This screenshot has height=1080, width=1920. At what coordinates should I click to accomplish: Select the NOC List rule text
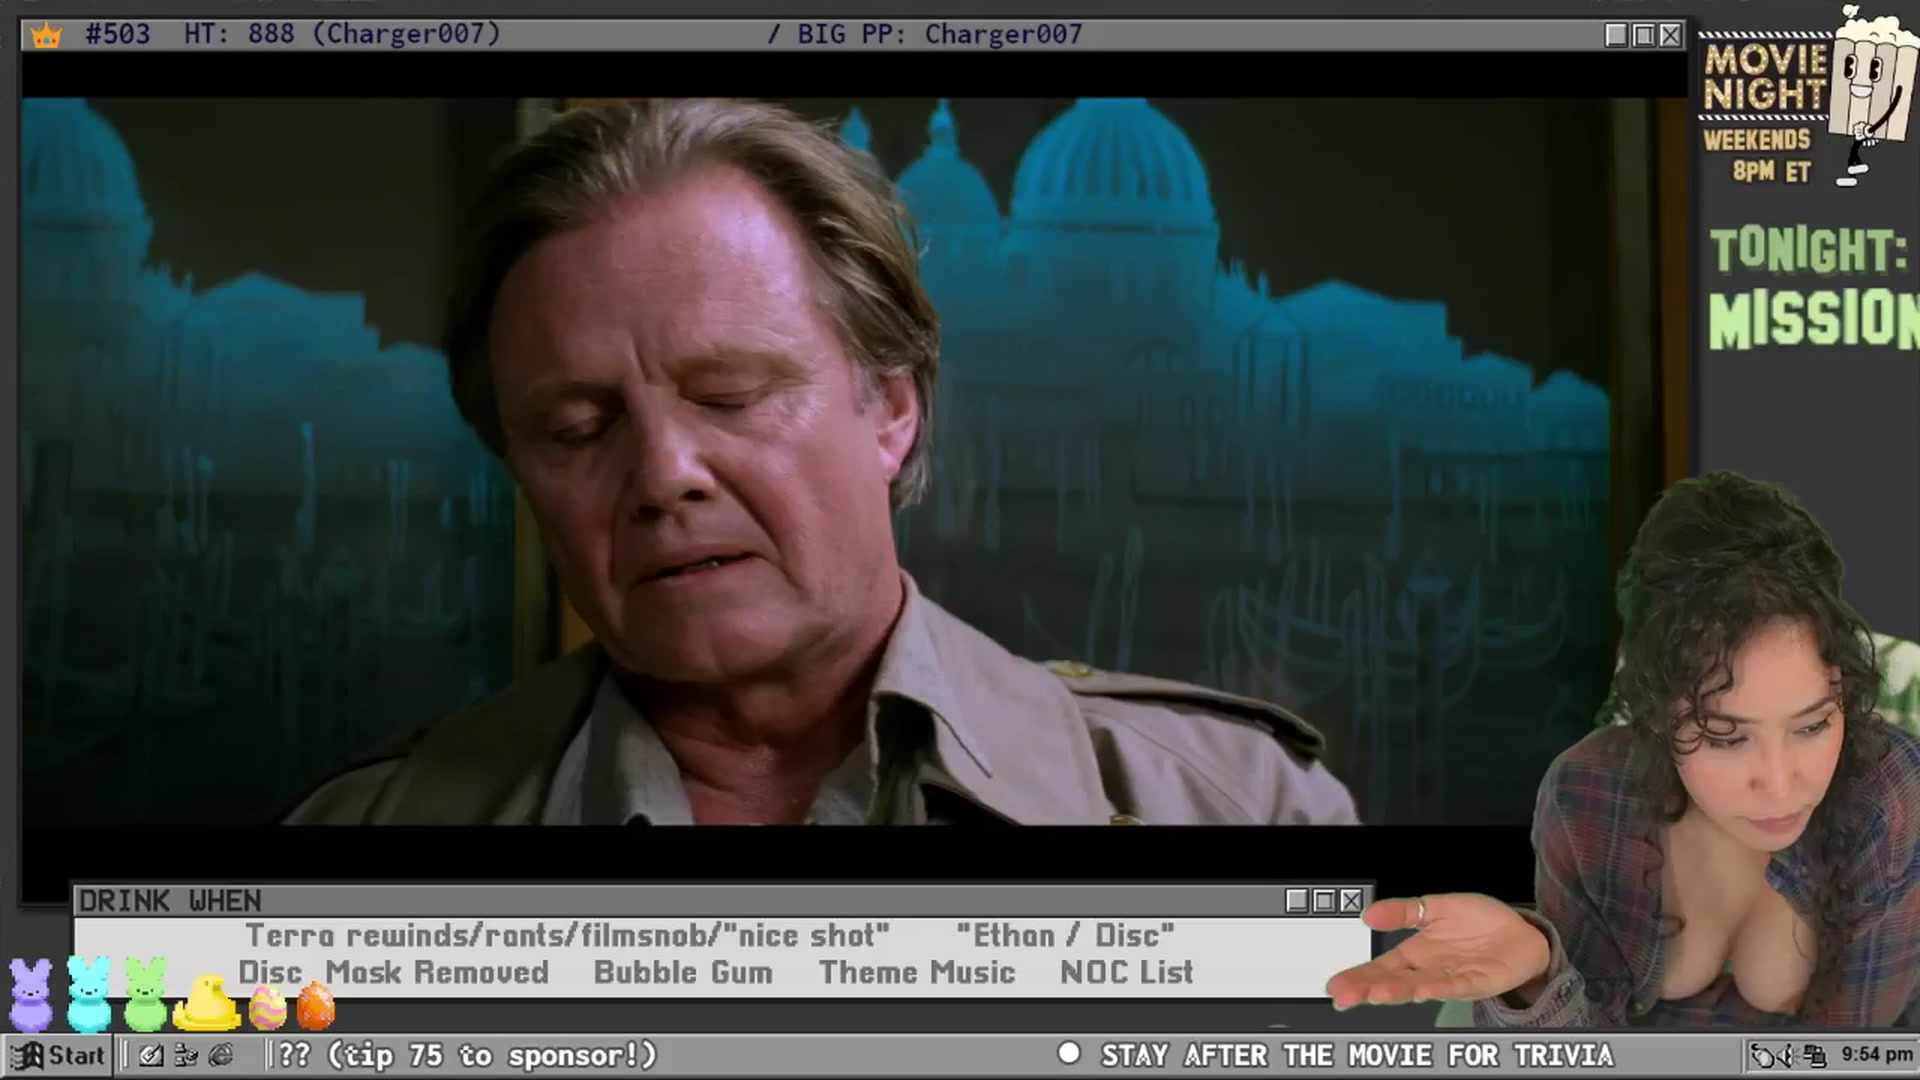1127,973
